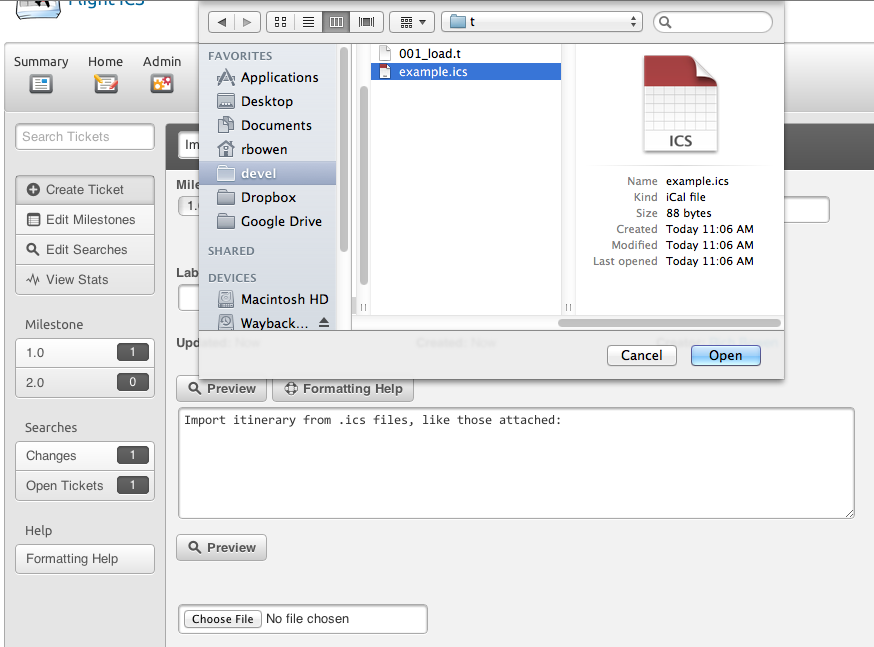Eject the Wayback disk in sidebar
The height and width of the screenshot is (647, 874).
pyautogui.click(x=324, y=323)
